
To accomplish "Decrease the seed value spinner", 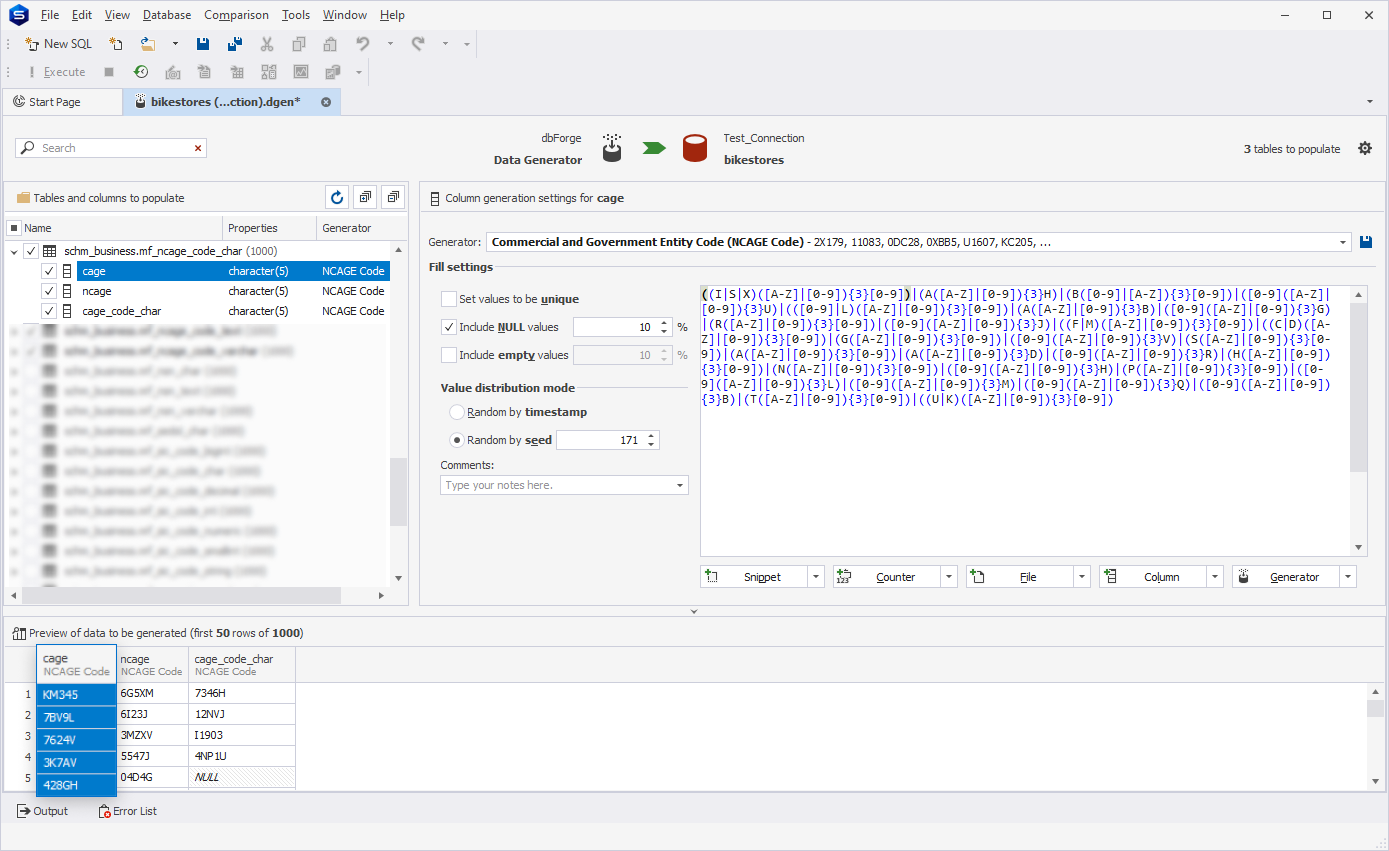I will pos(652,445).
